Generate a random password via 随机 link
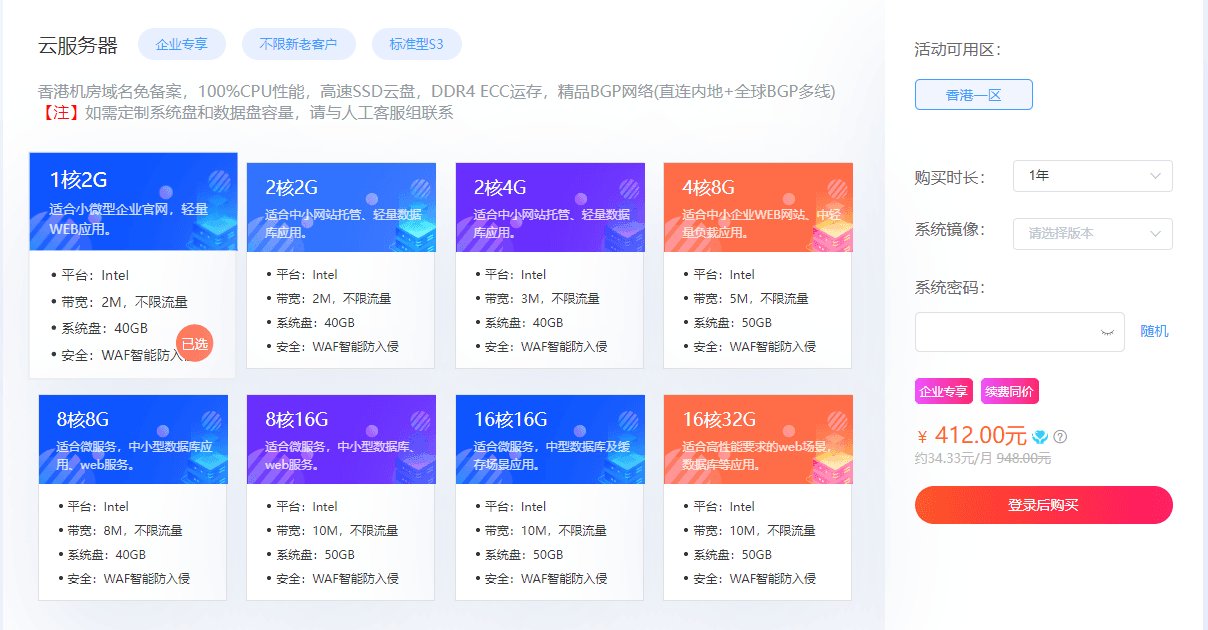The width and height of the screenshot is (1208, 630). (x=1153, y=330)
